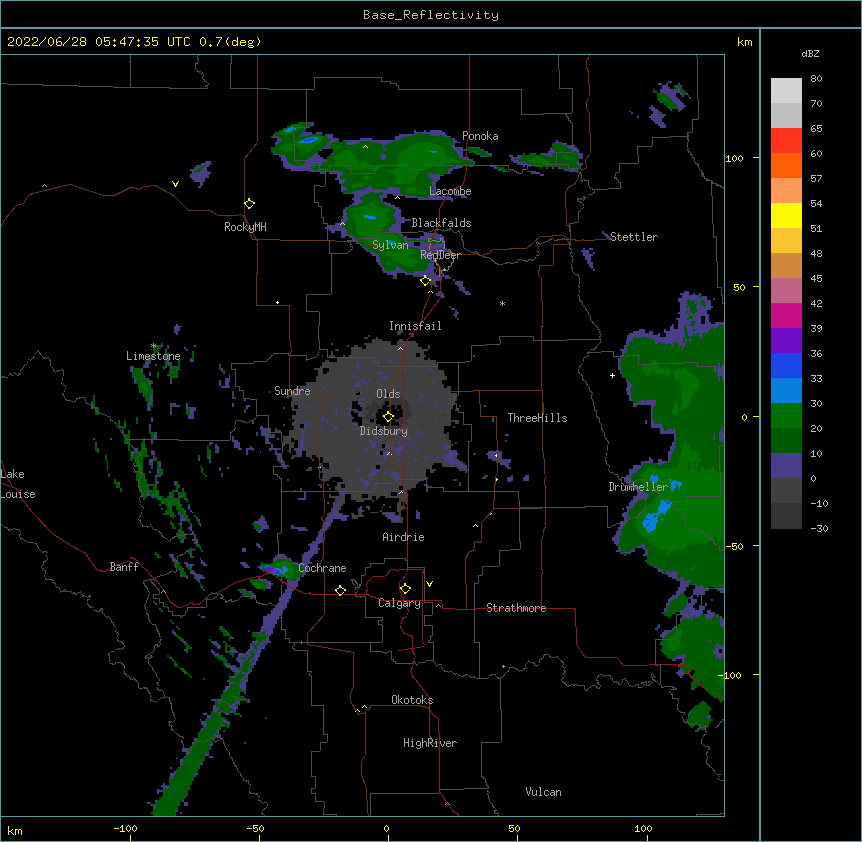Click the Banff label

pos(124,567)
